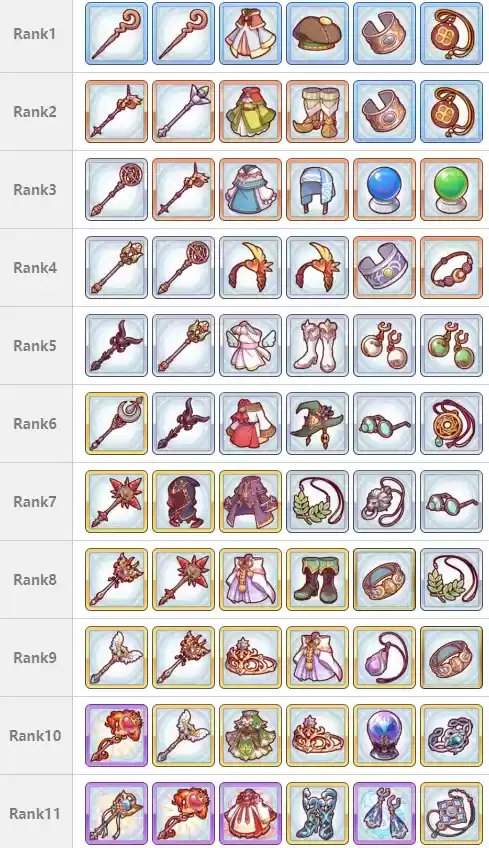Select the white boots in Rank5

click(x=317, y=345)
